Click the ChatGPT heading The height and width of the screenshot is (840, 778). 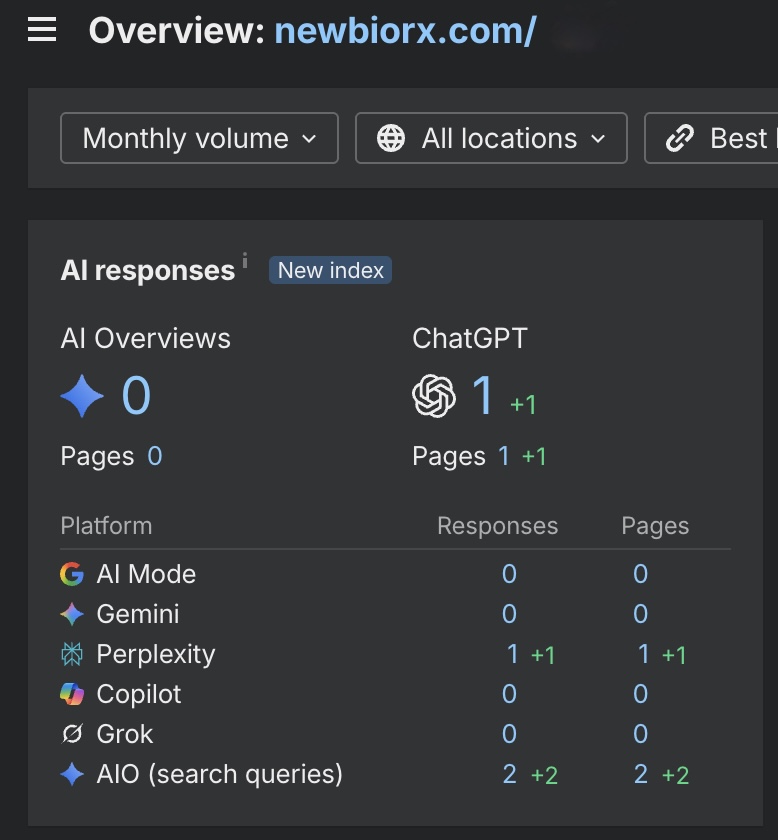click(470, 339)
